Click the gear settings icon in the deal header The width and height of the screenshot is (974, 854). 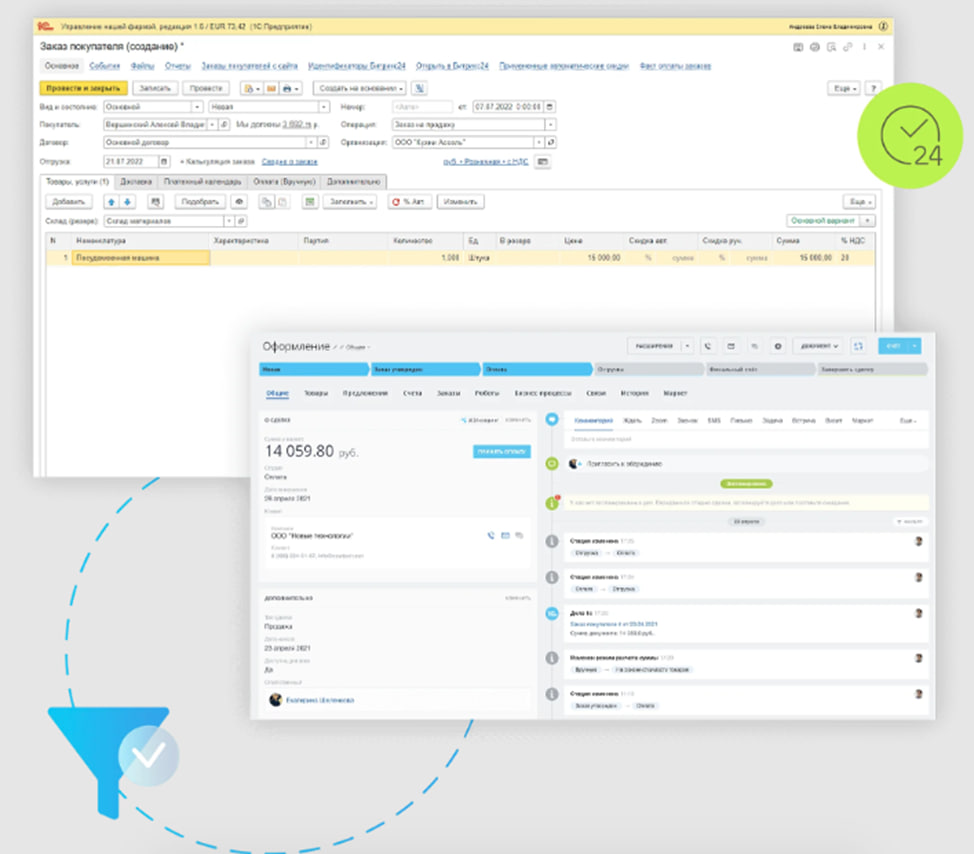tap(777, 346)
